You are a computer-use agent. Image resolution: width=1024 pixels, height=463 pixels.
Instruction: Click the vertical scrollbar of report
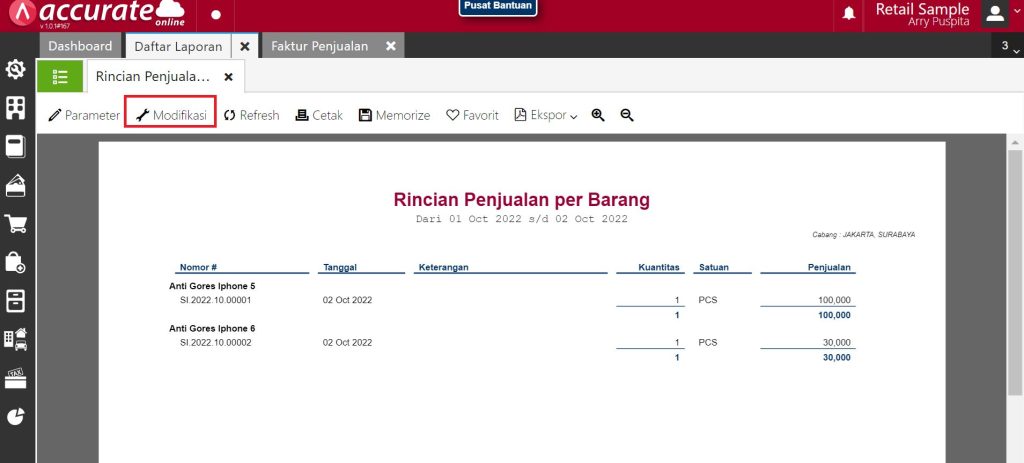(x=1016, y=272)
